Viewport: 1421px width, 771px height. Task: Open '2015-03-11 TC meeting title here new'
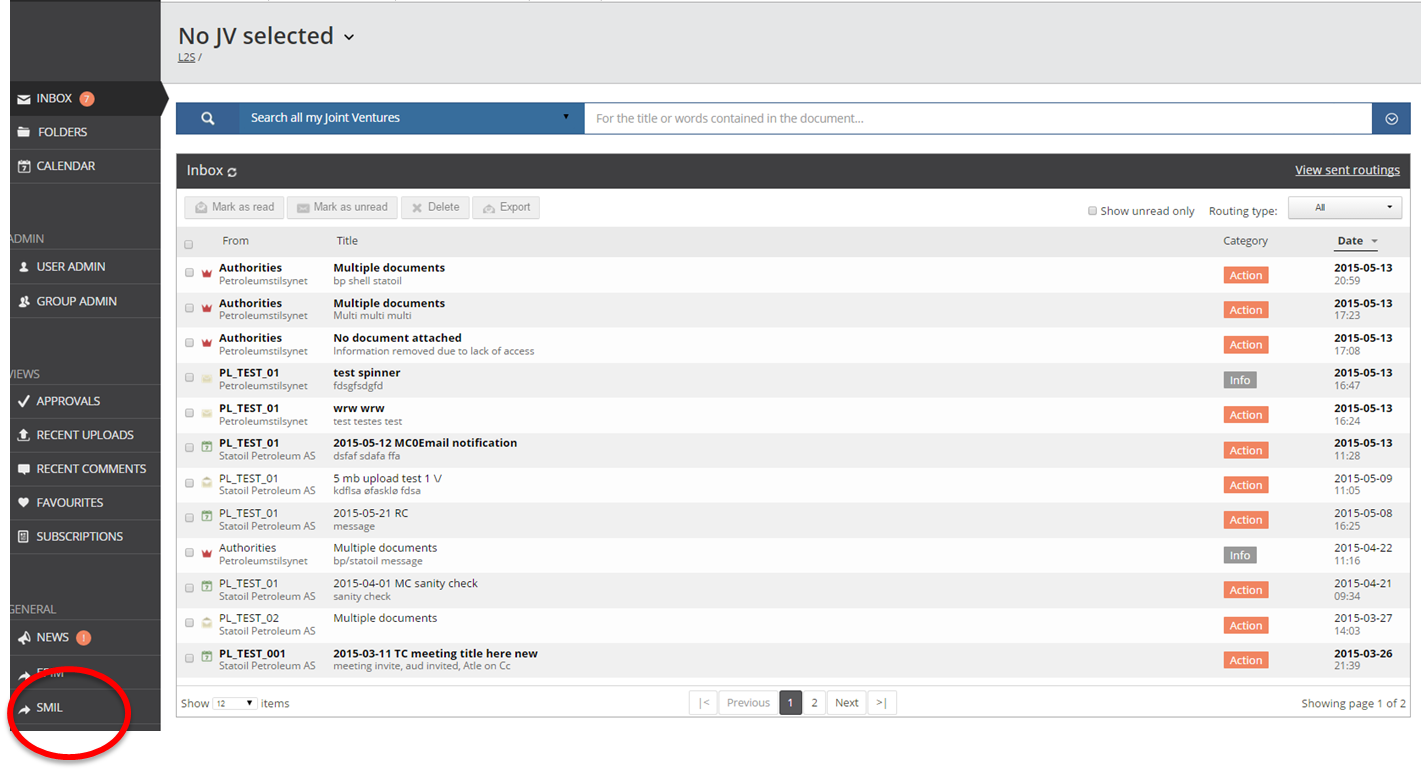point(435,653)
